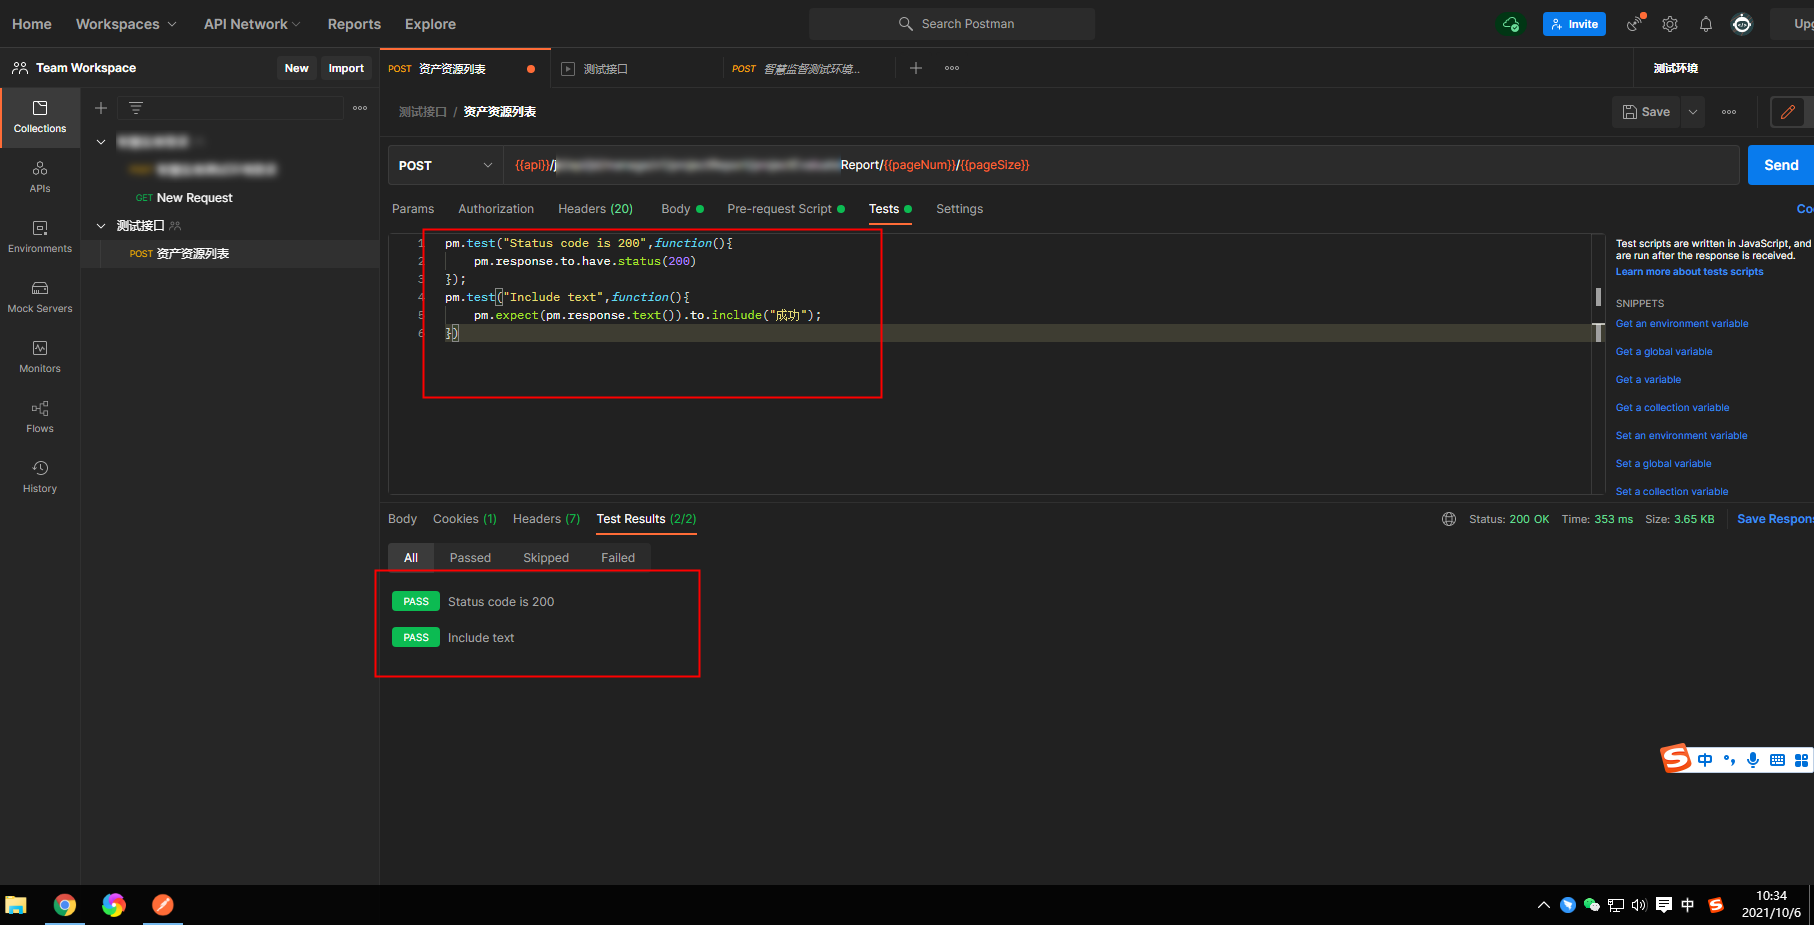
Task: Open request three-dot options next to Save
Action: pyautogui.click(x=1729, y=112)
